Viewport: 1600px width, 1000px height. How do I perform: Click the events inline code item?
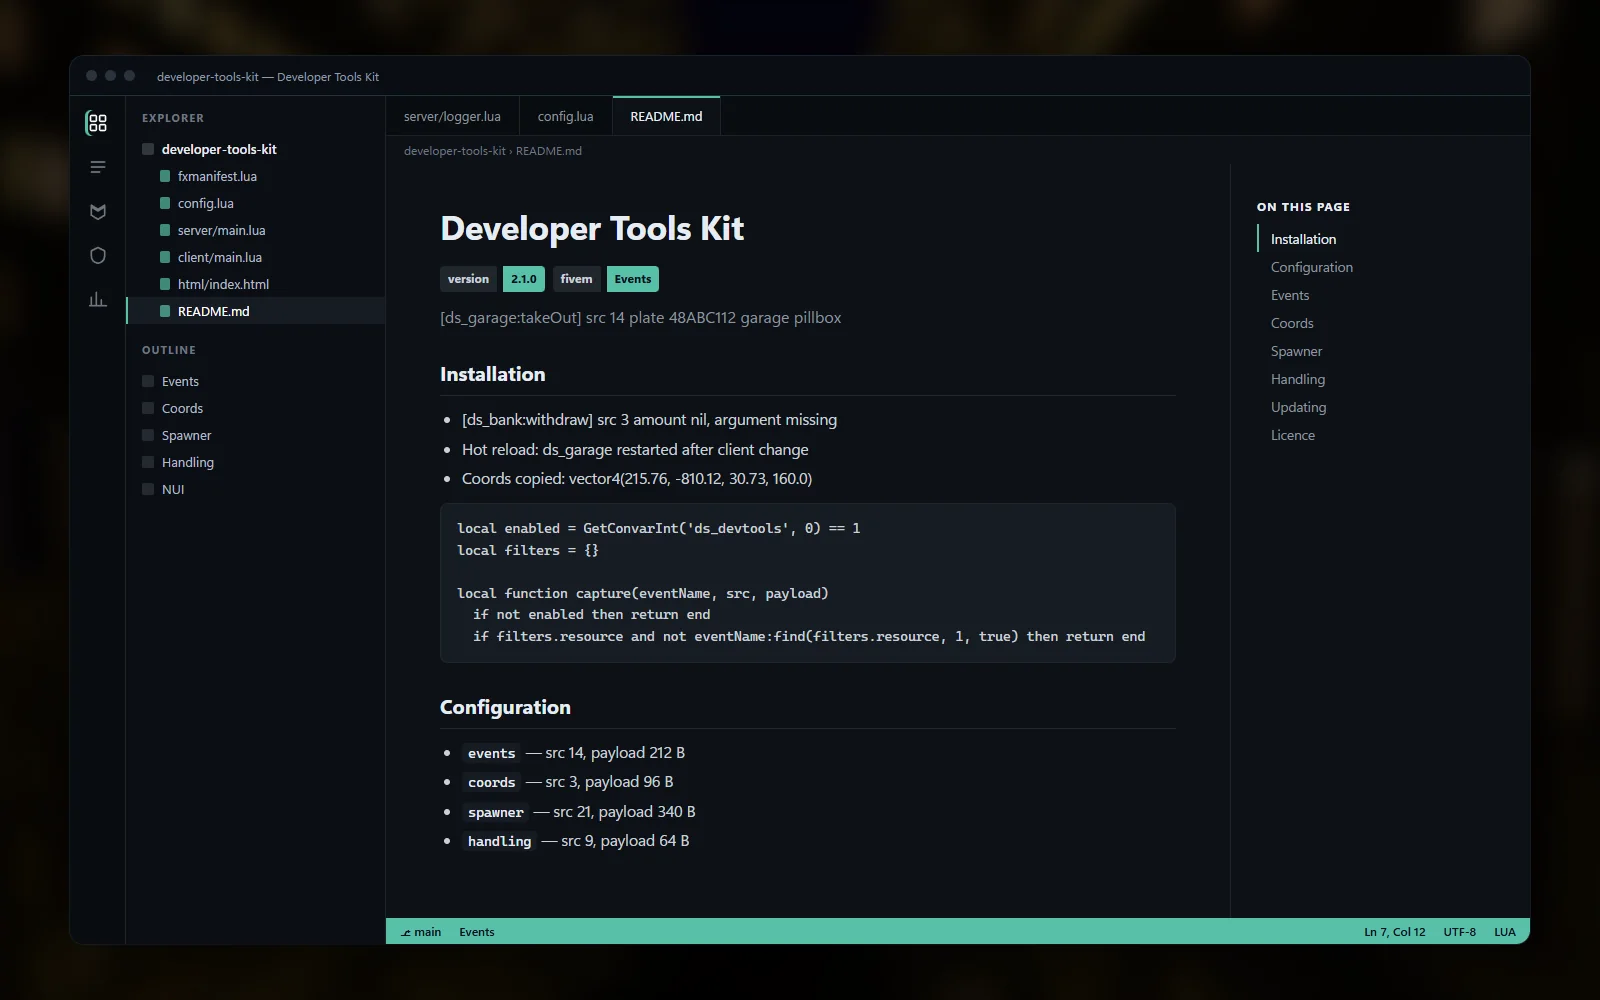[491, 753]
